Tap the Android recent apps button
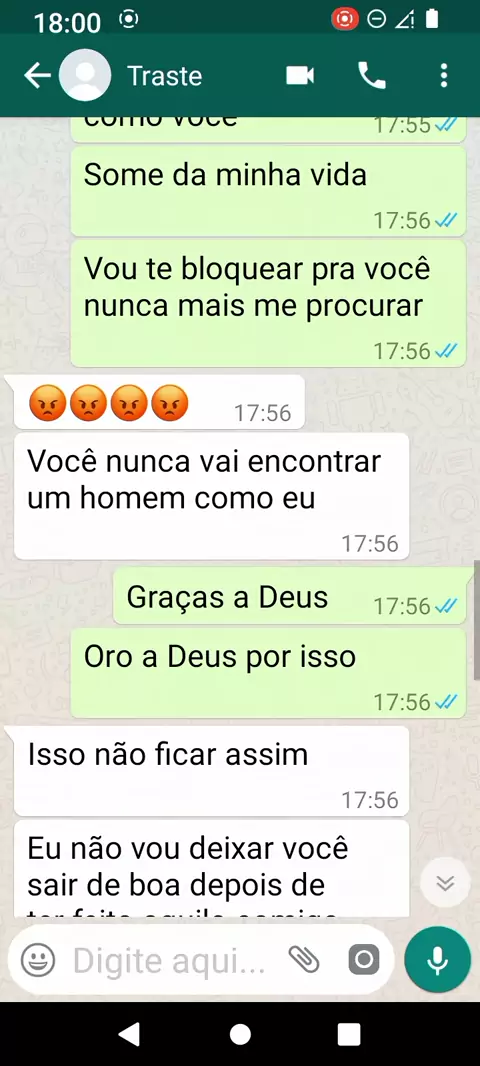The image size is (480, 1066). (349, 1034)
